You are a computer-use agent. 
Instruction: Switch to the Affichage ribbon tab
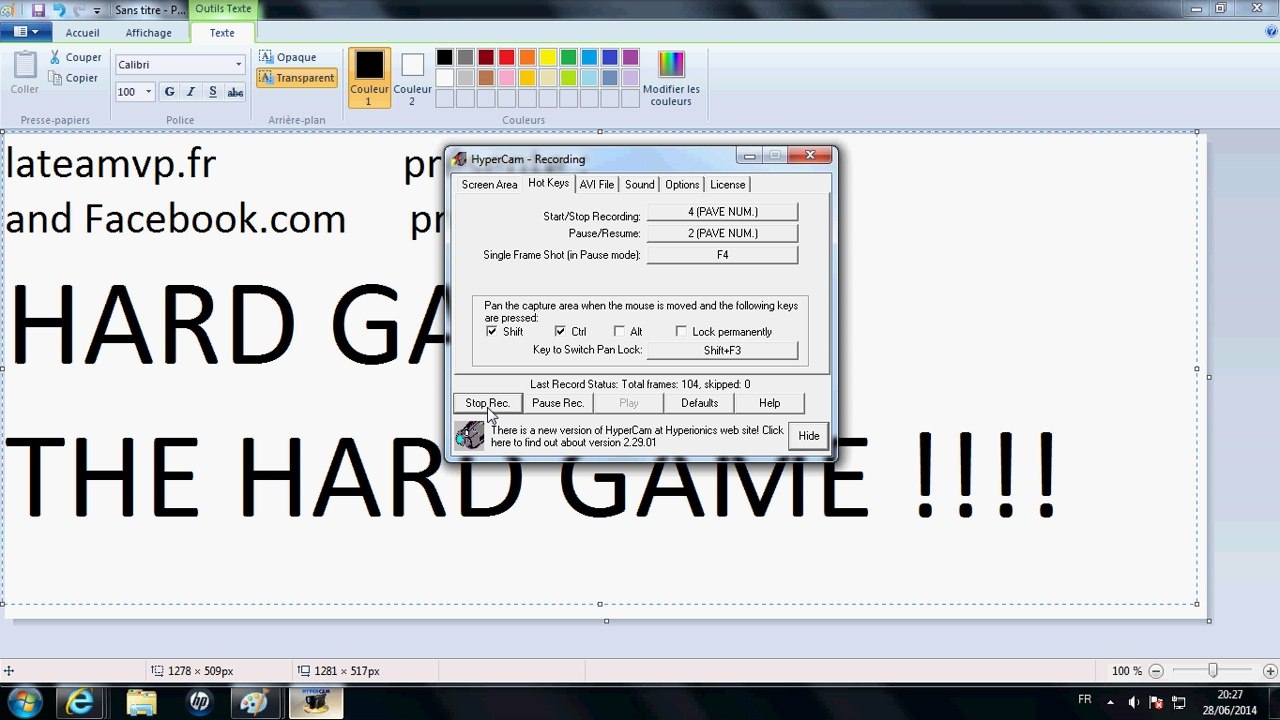(149, 33)
